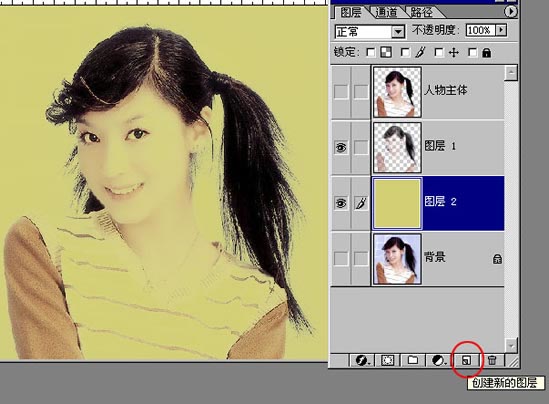
Task: Toggle link box for 人物主体 layer
Action: pyautogui.click(x=361, y=92)
